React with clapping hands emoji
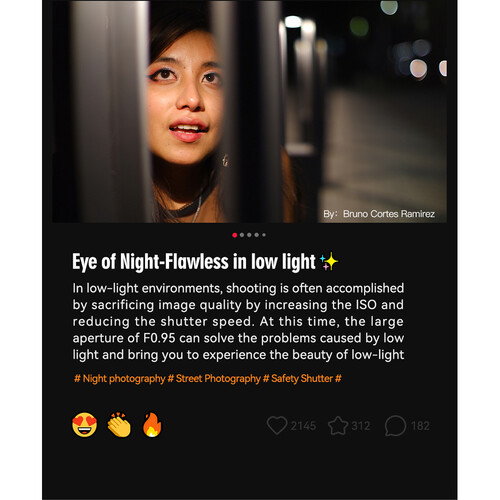The height and width of the screenshot is (500, 500). (119, 425)
